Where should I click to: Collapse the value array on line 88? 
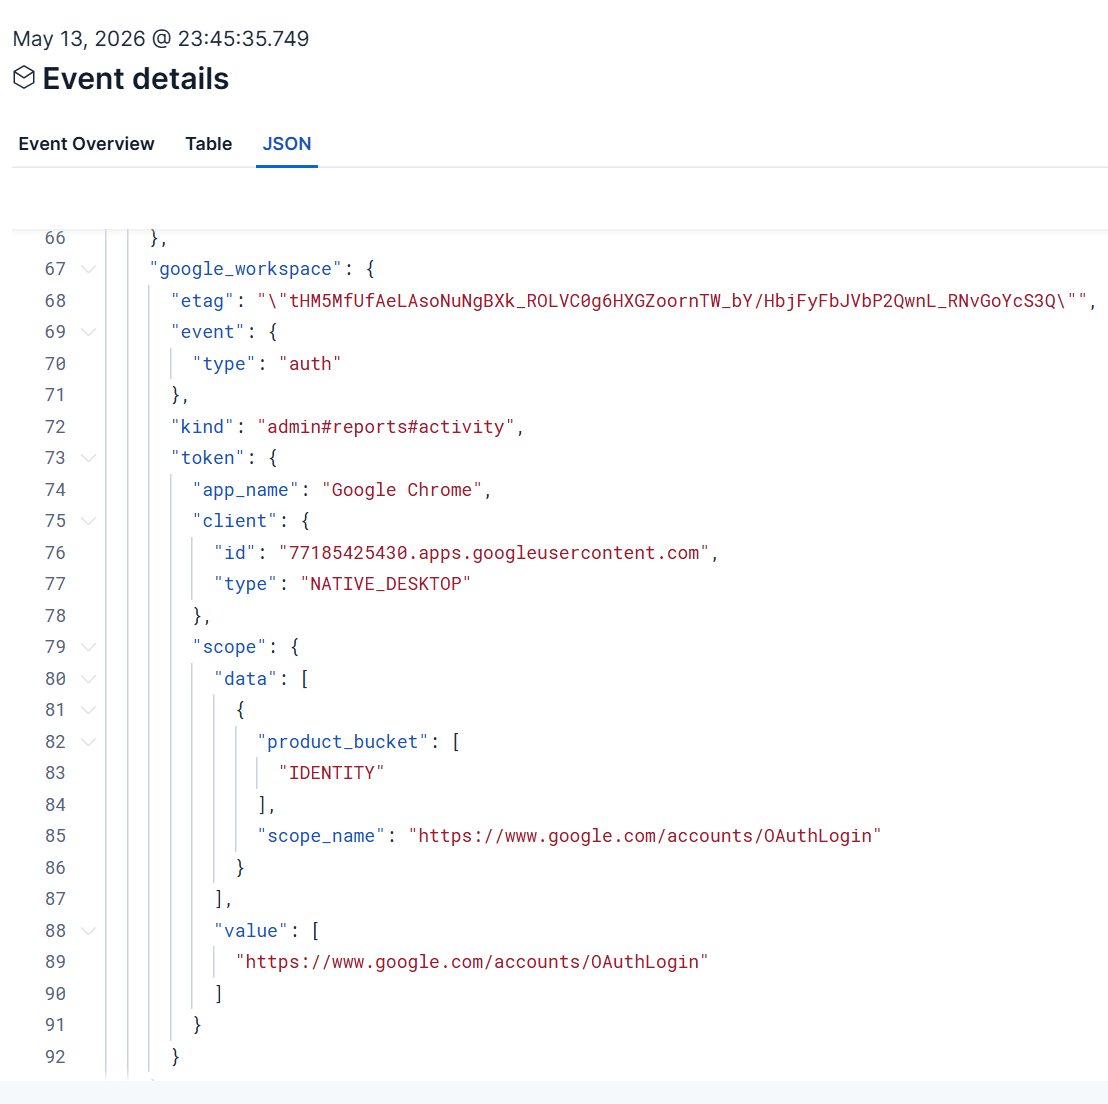[x=88, y=931]
